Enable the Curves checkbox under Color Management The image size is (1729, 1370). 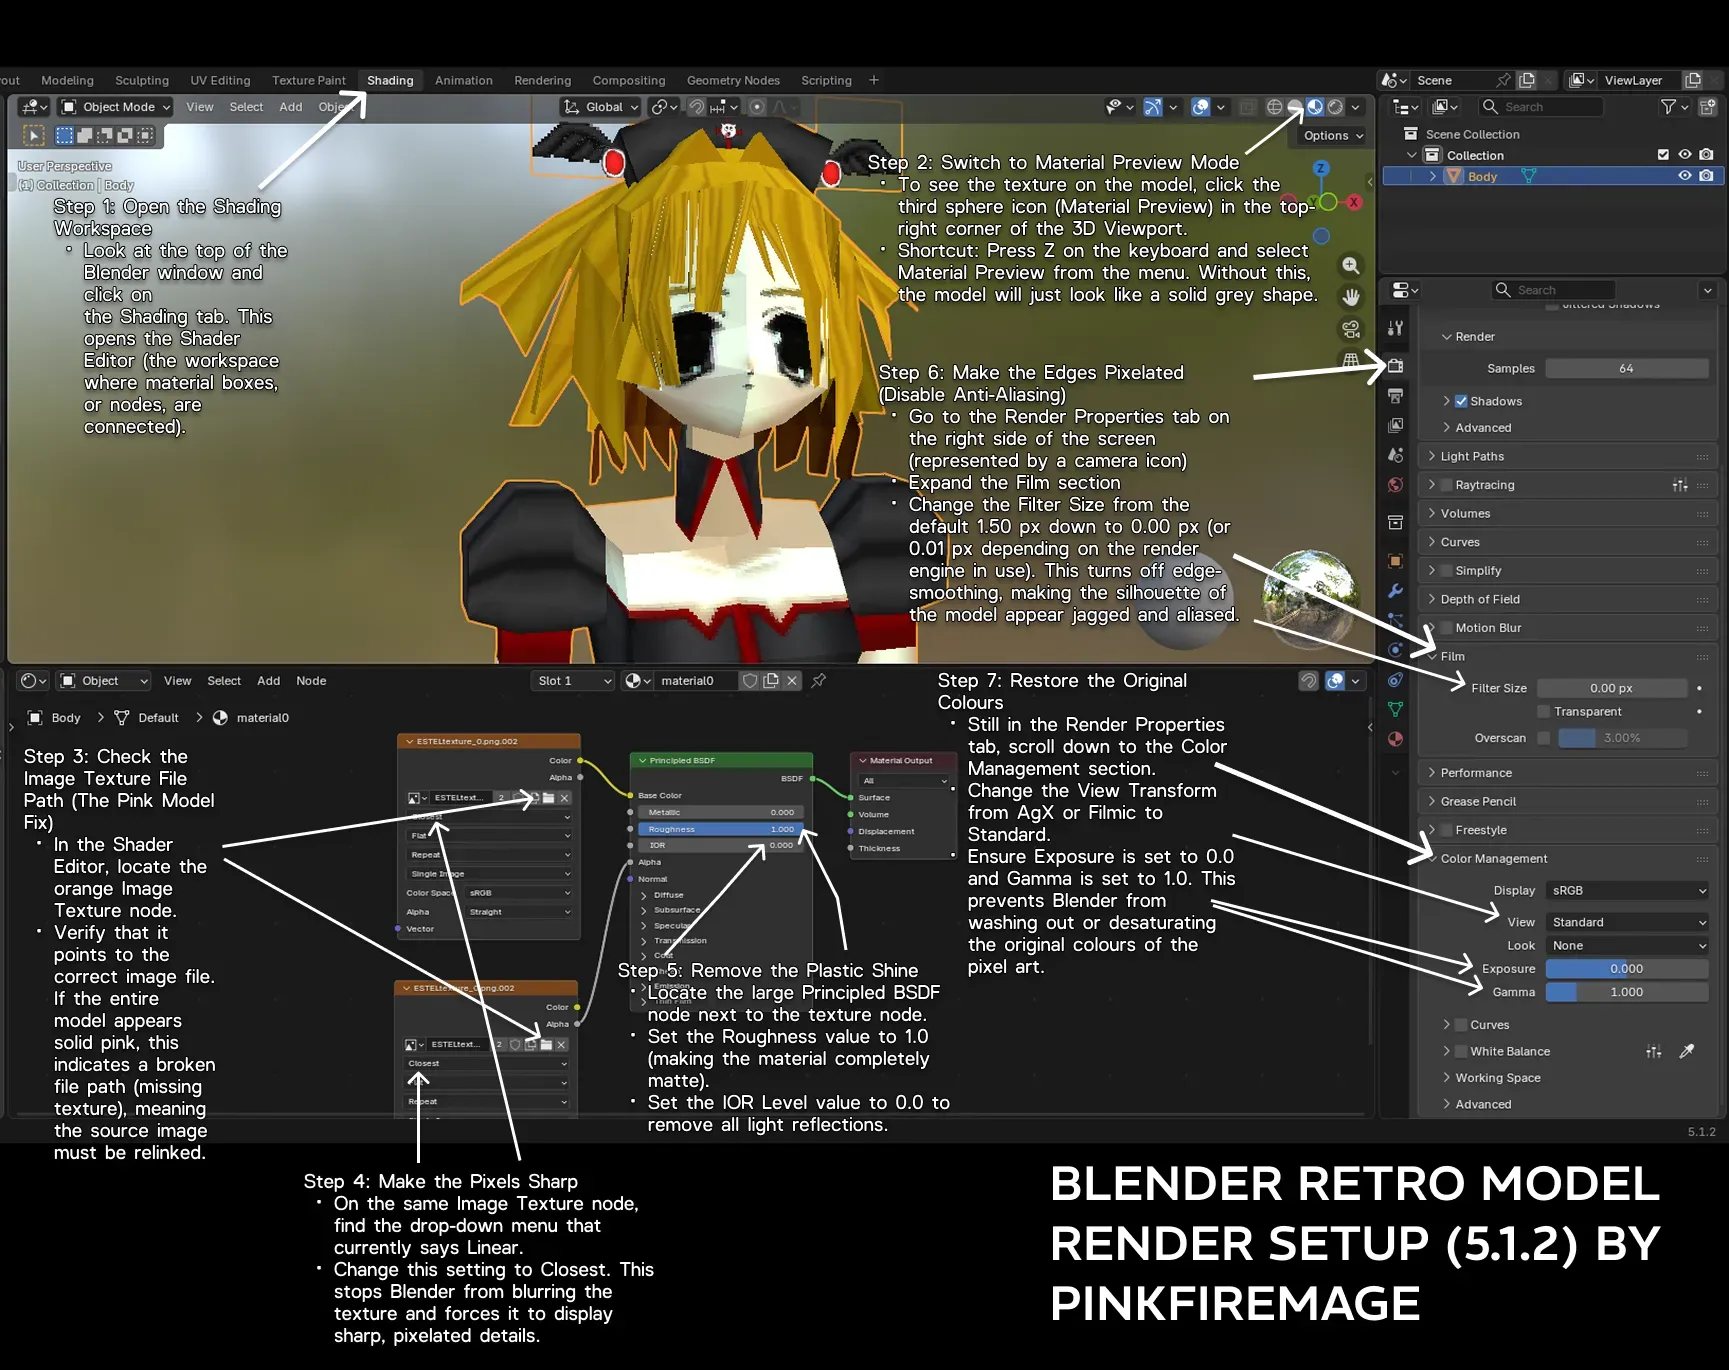tap(1461, 1025)
